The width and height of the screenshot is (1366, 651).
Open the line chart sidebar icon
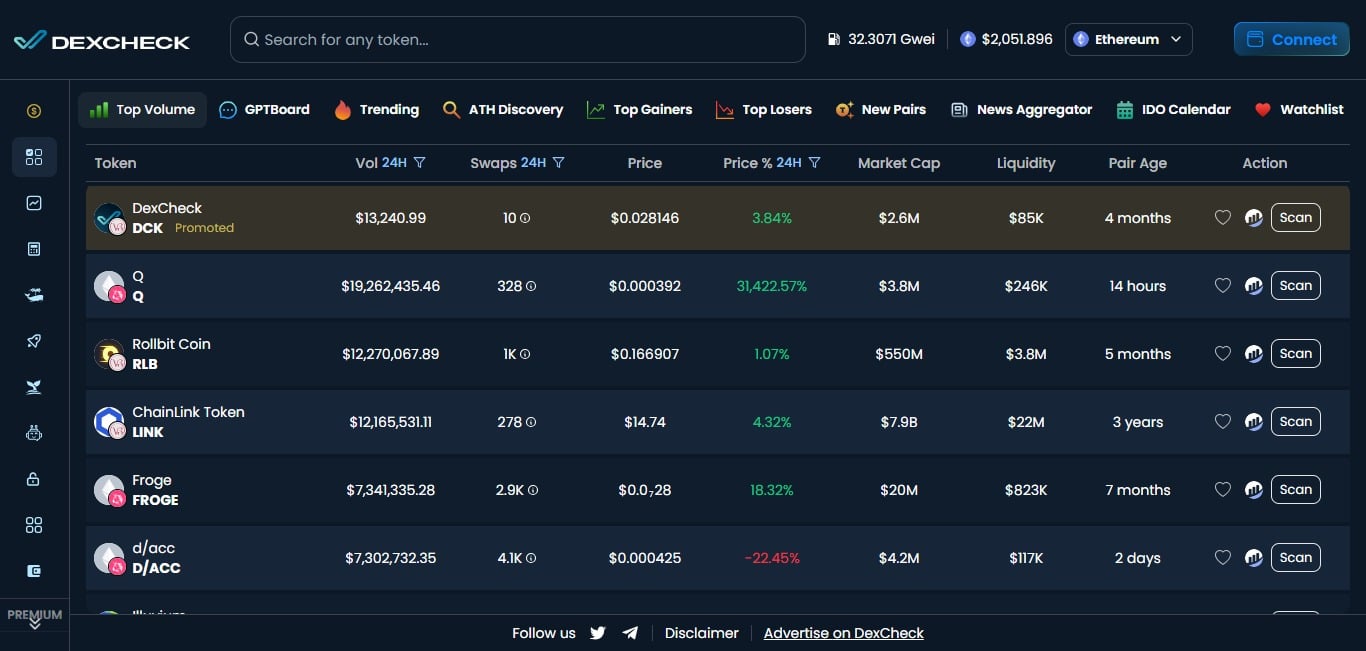[34, 203]
